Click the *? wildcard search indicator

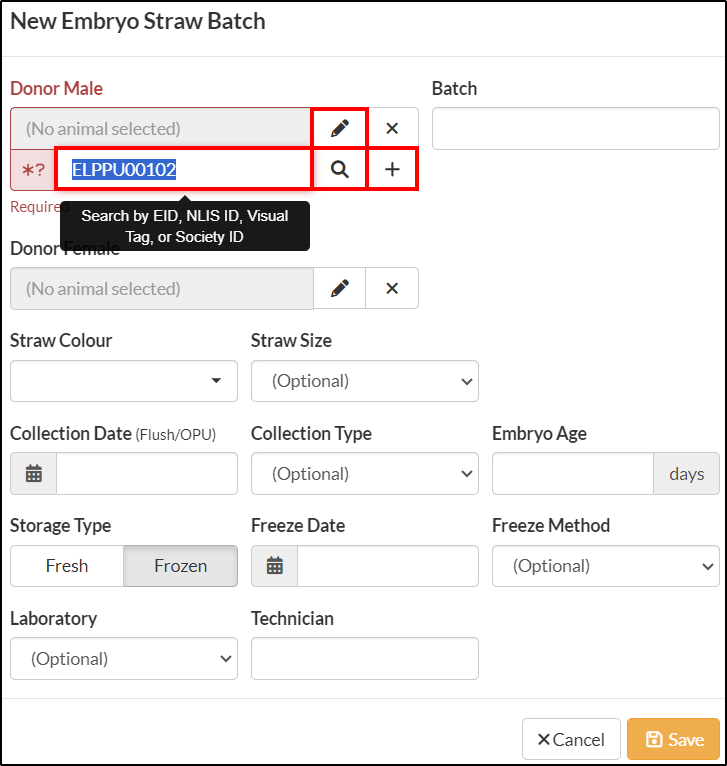33,170
